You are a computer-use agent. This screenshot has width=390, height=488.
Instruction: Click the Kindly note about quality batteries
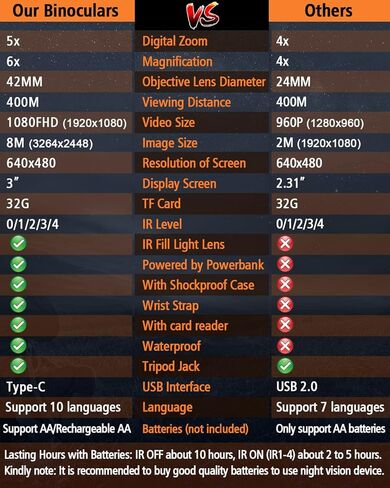(194, 471)
